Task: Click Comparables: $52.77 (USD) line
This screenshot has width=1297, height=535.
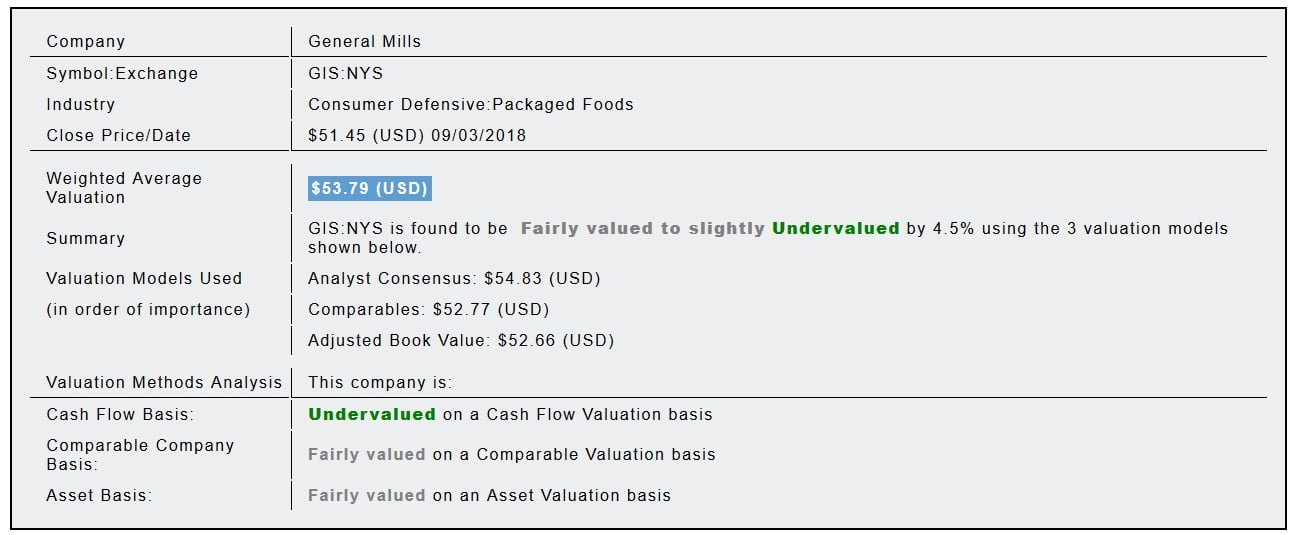Action: (x=428, y=309)
